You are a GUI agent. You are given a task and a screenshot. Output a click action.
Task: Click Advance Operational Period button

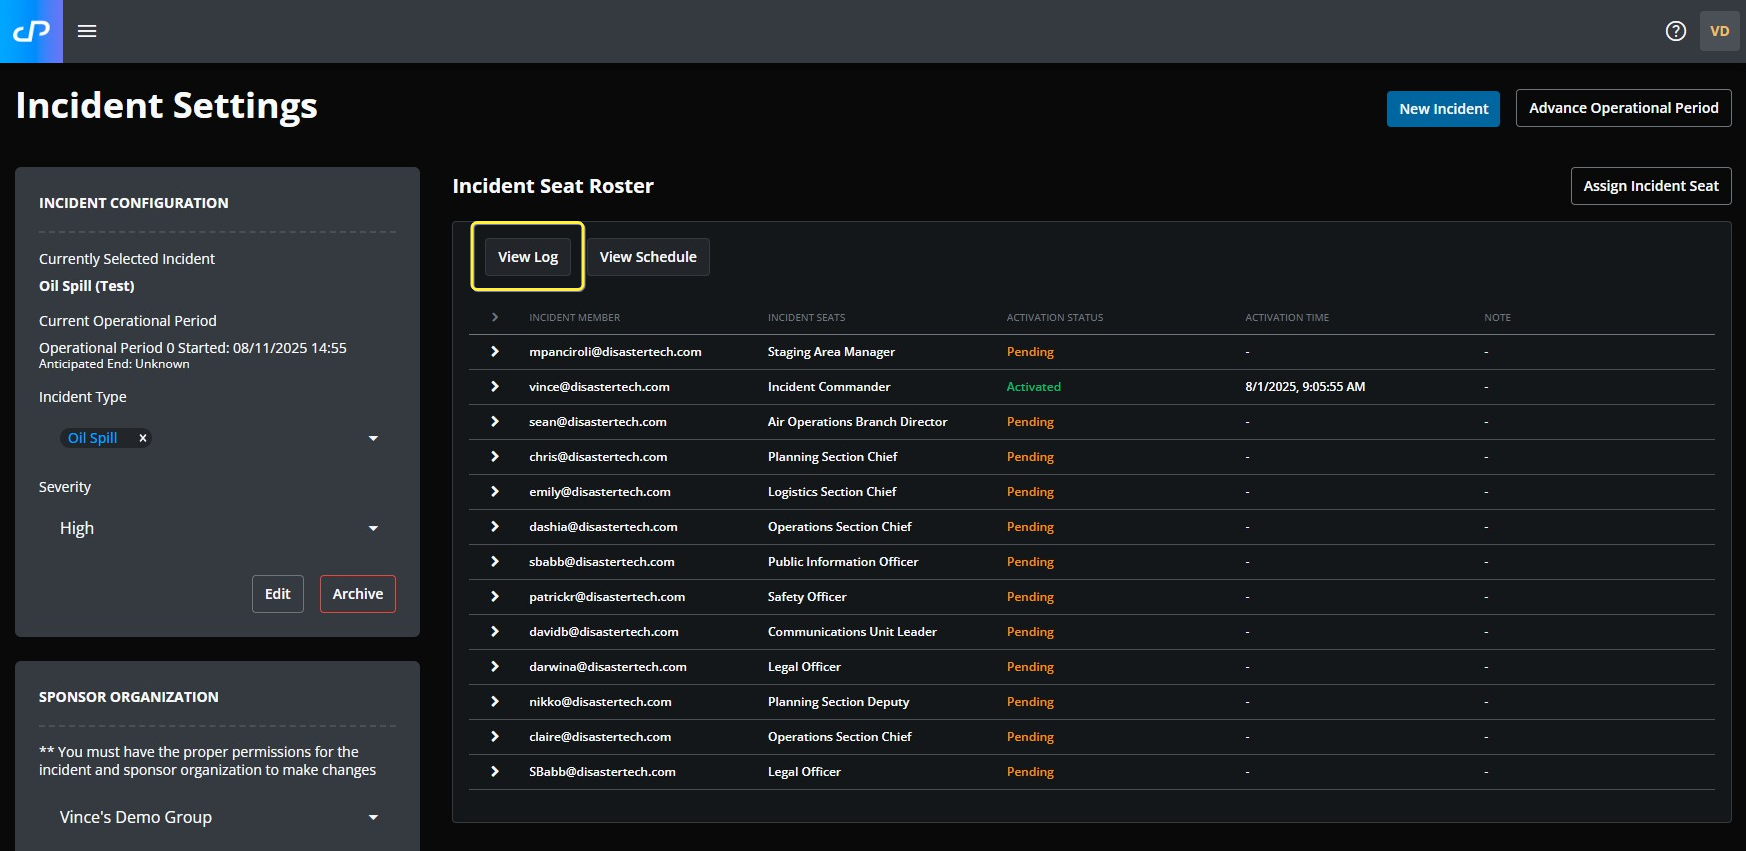point(1623,108)
